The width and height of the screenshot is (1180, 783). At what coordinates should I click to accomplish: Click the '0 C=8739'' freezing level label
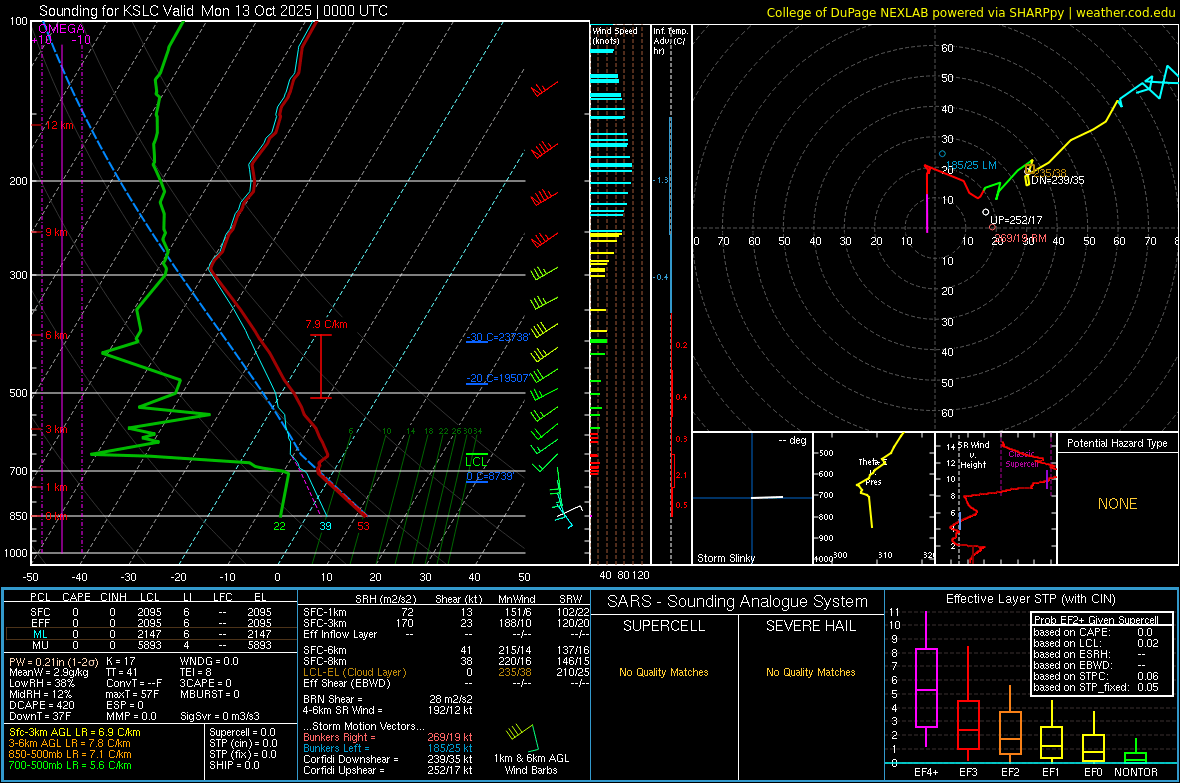(489, 477)
